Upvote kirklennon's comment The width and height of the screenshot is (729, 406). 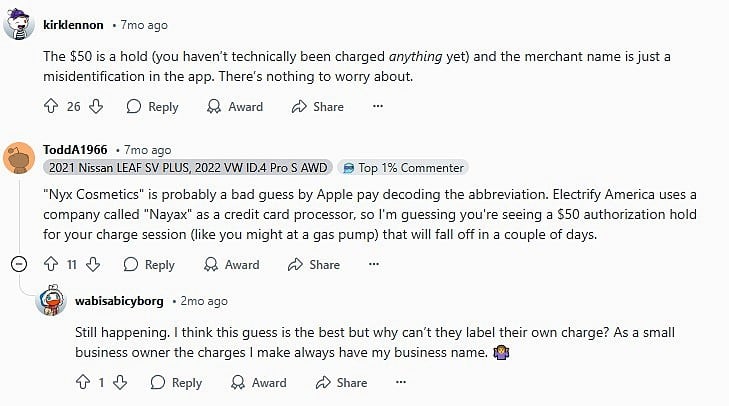52,106
